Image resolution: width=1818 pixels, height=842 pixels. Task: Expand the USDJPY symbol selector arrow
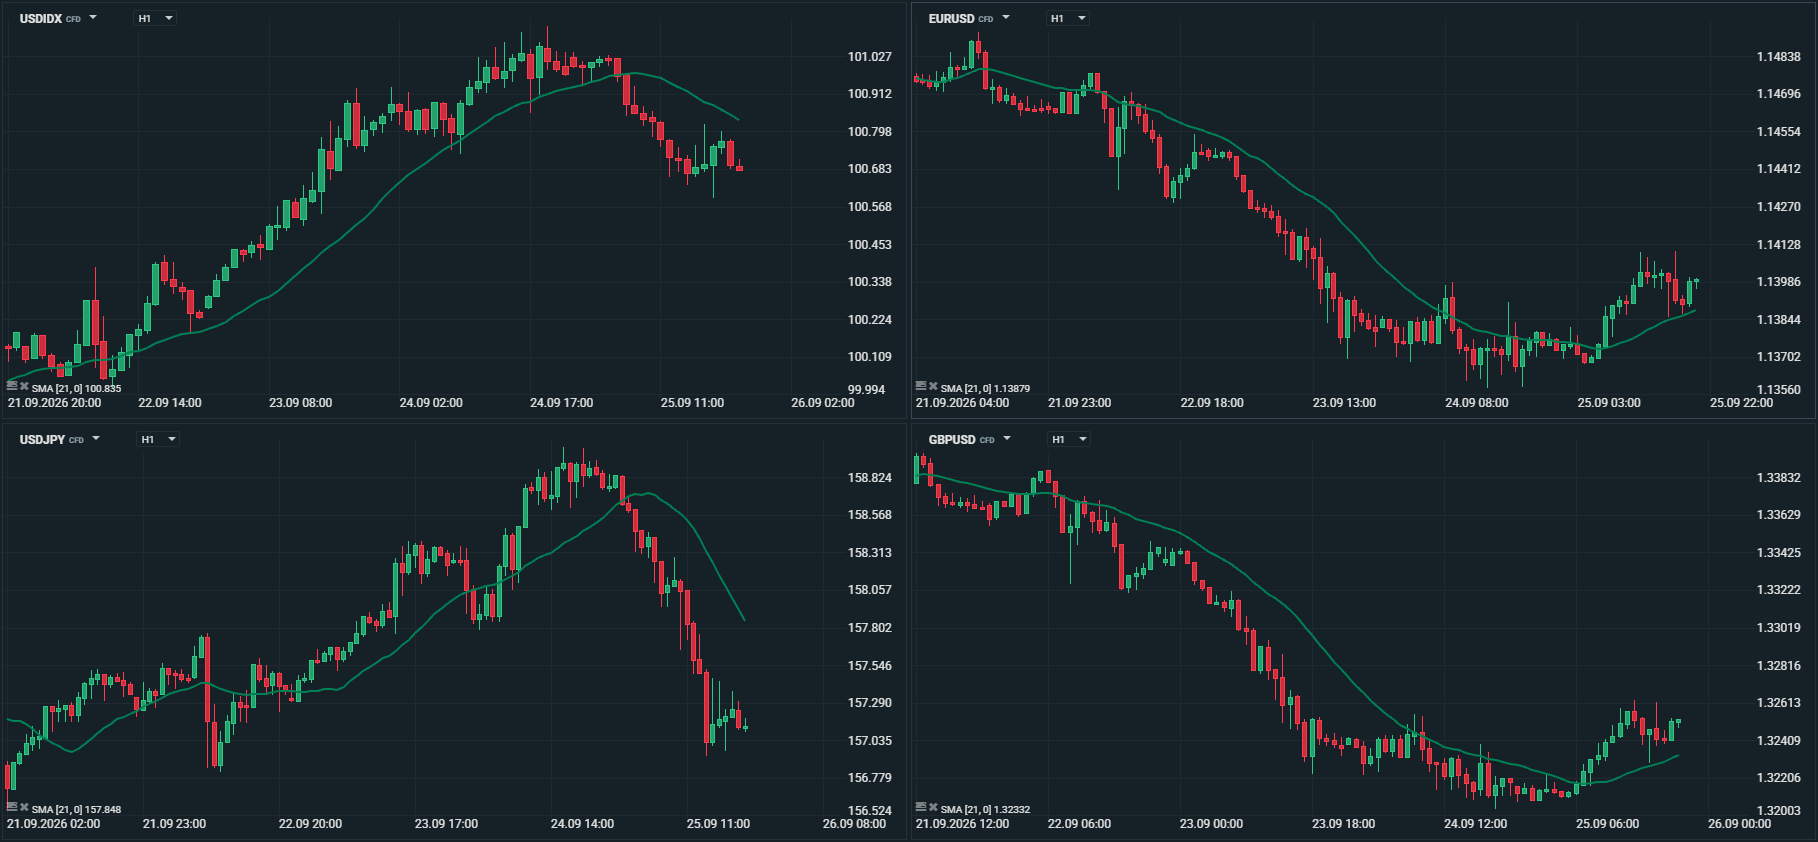(x=96, y=439)
